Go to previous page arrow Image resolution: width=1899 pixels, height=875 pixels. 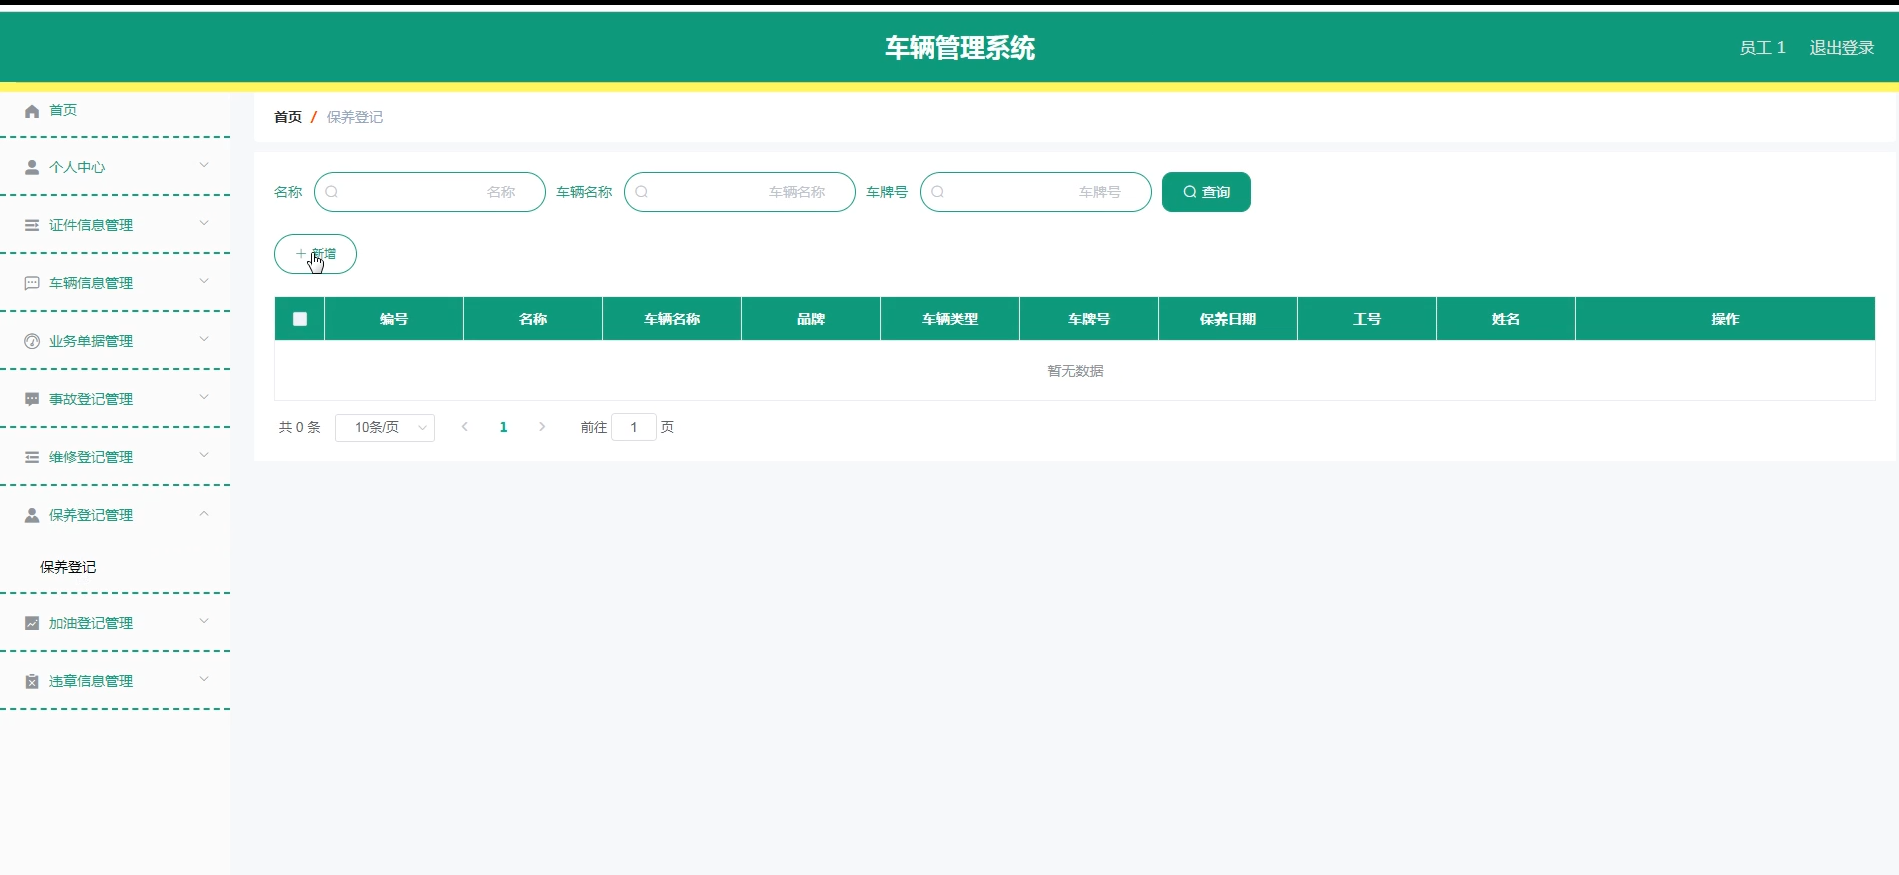pyautogui.click(x=465, y=427)
